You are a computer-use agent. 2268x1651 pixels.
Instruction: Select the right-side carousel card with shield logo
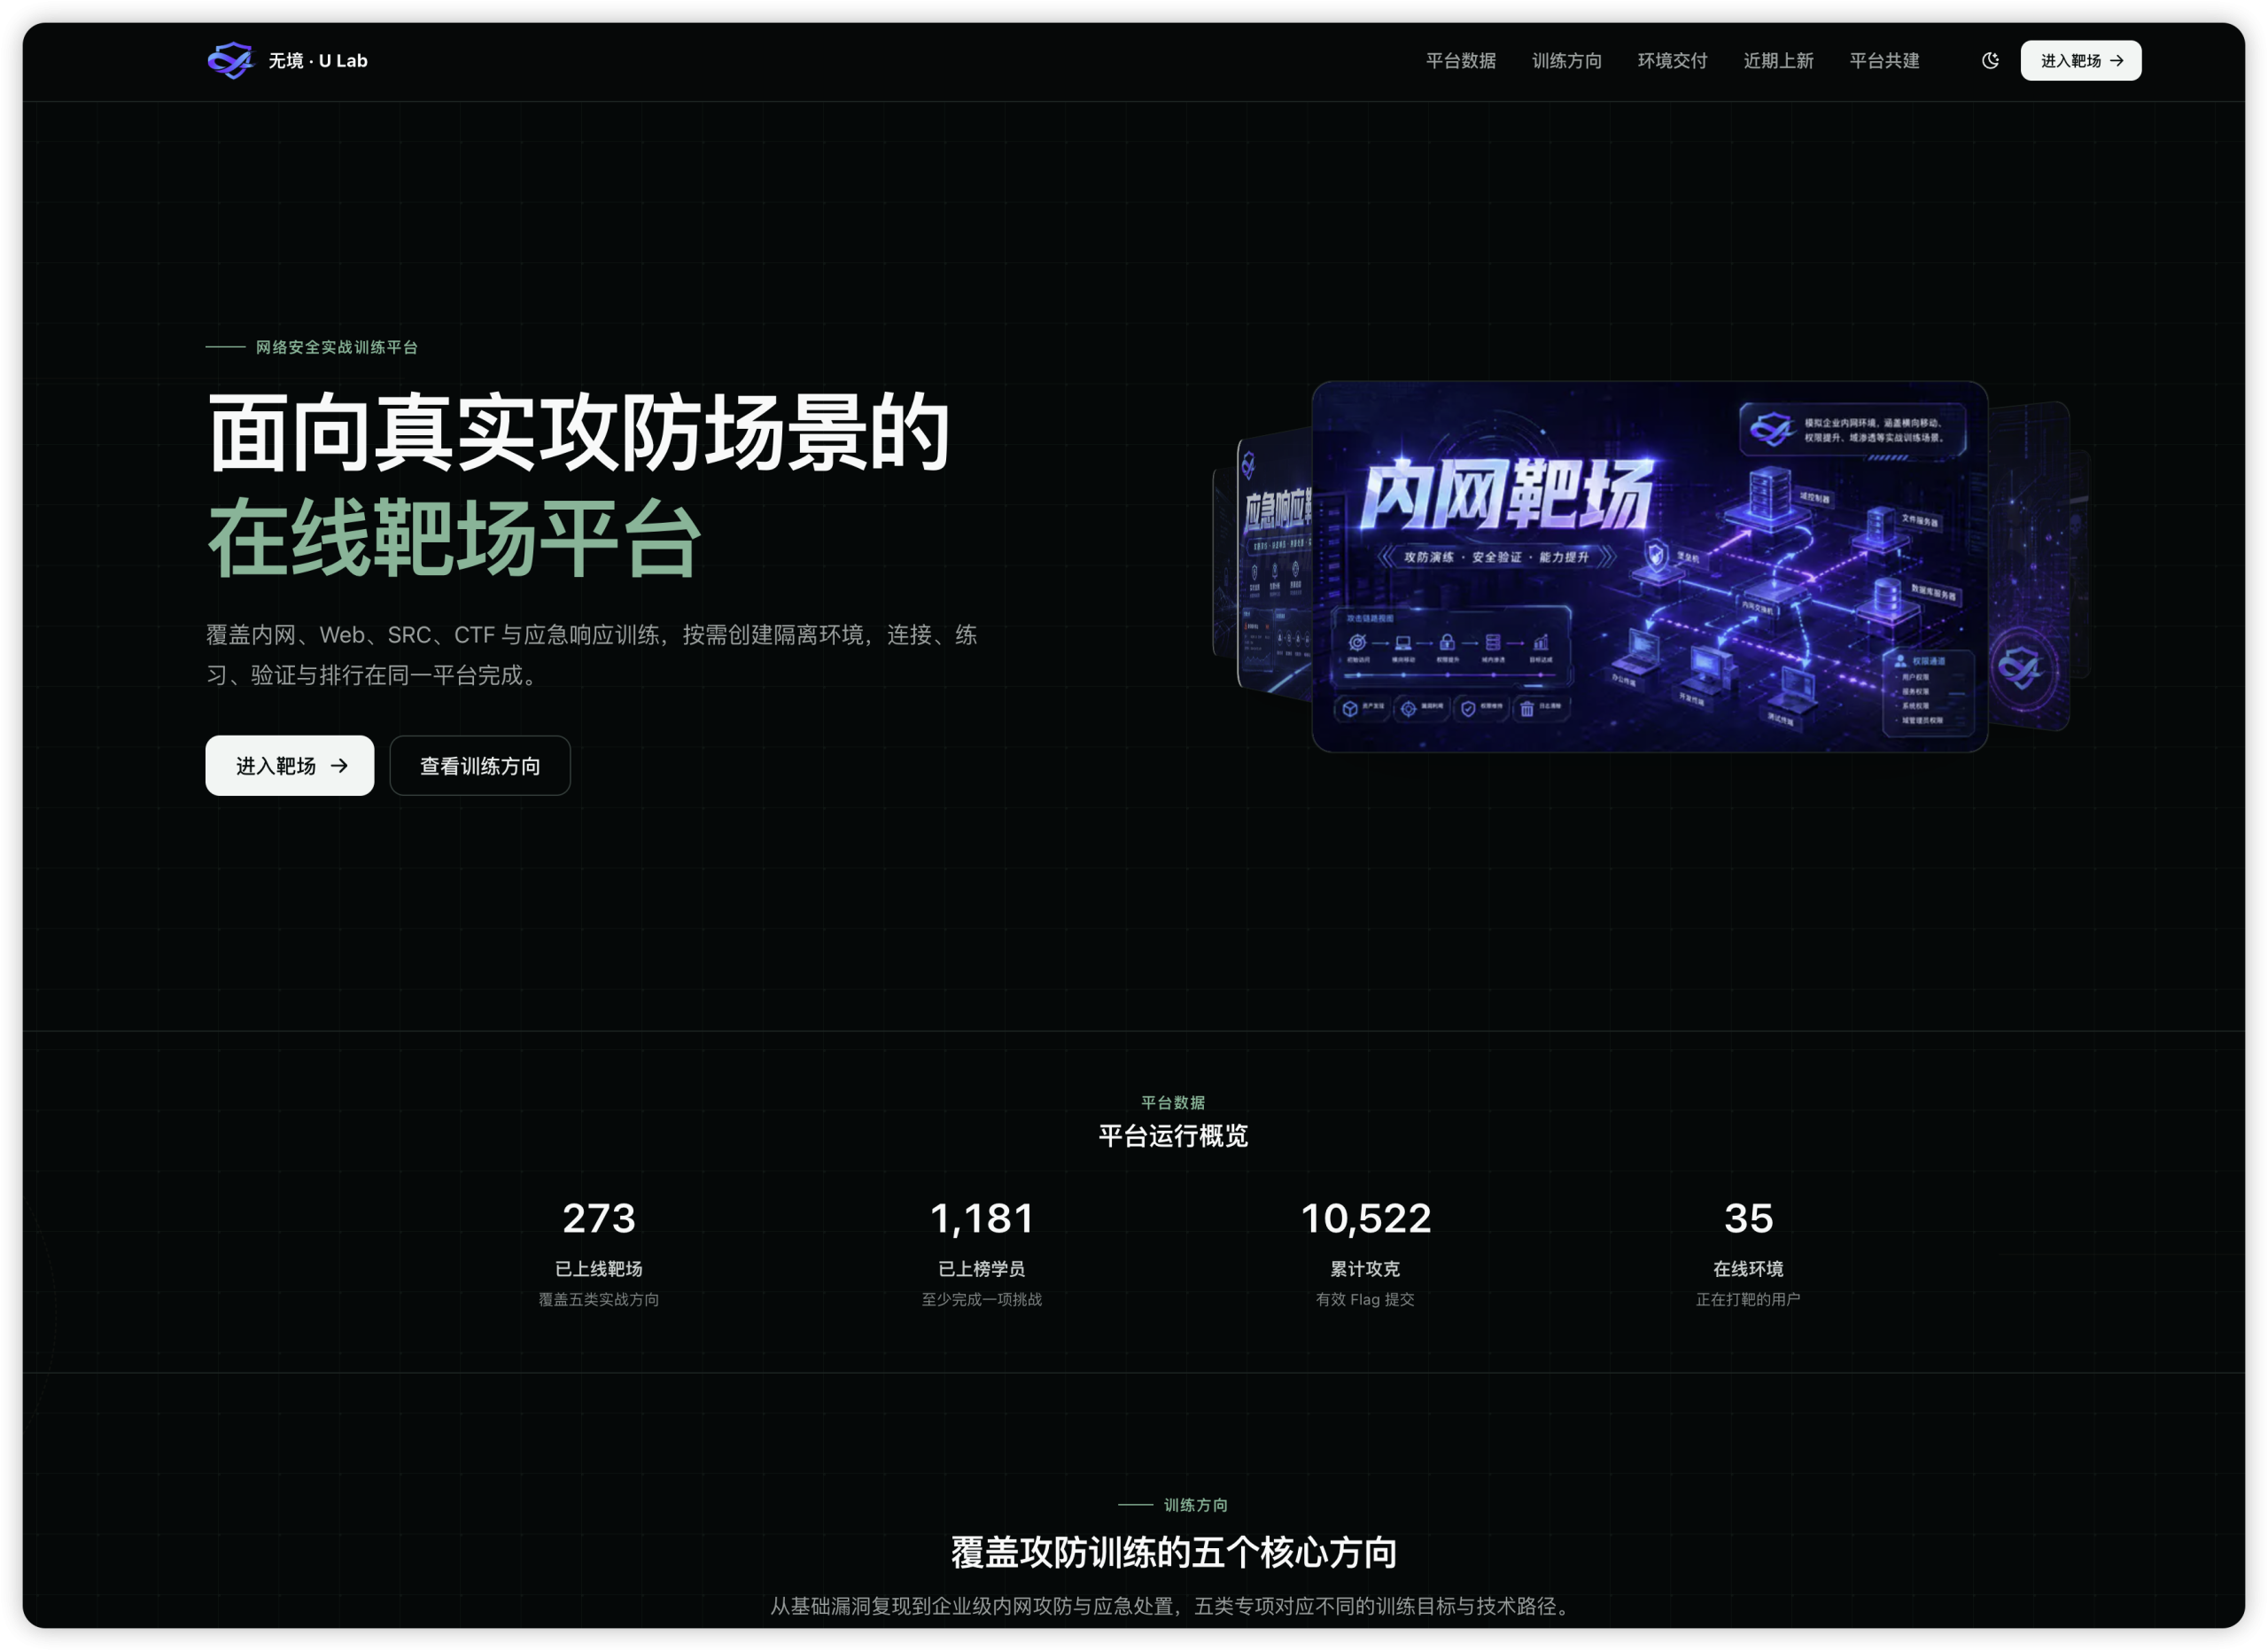[x=2028, y=566]
